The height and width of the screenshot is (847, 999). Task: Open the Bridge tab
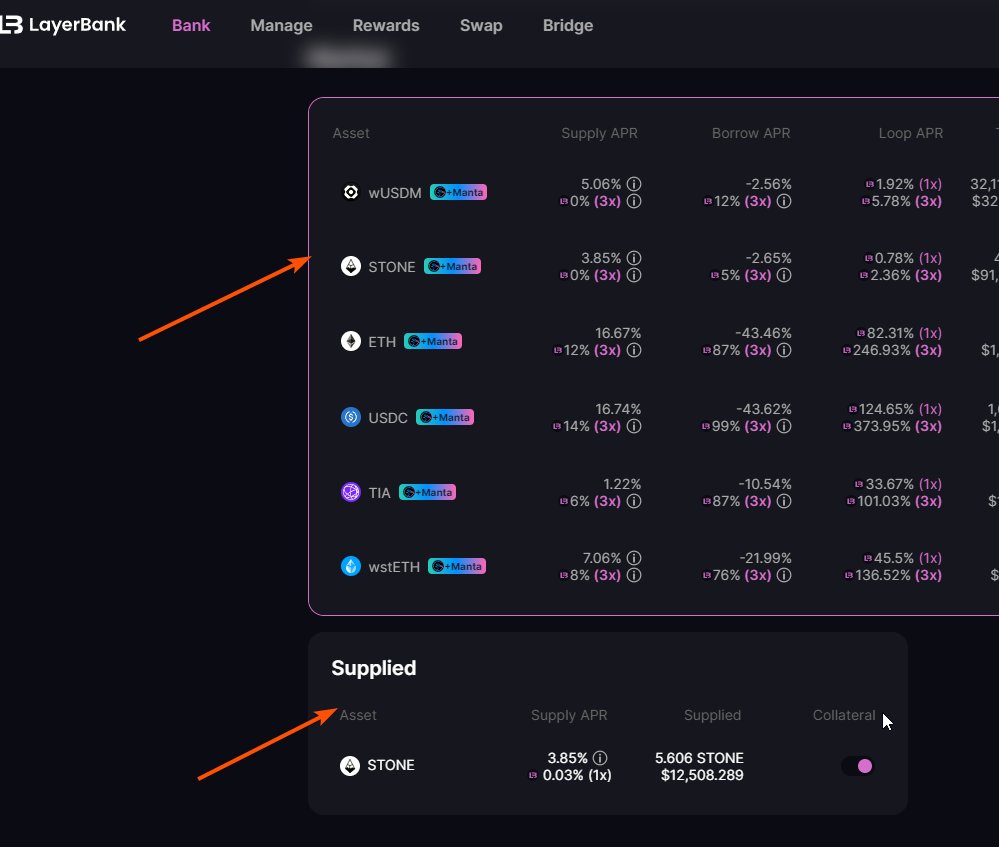pos(568,25)
